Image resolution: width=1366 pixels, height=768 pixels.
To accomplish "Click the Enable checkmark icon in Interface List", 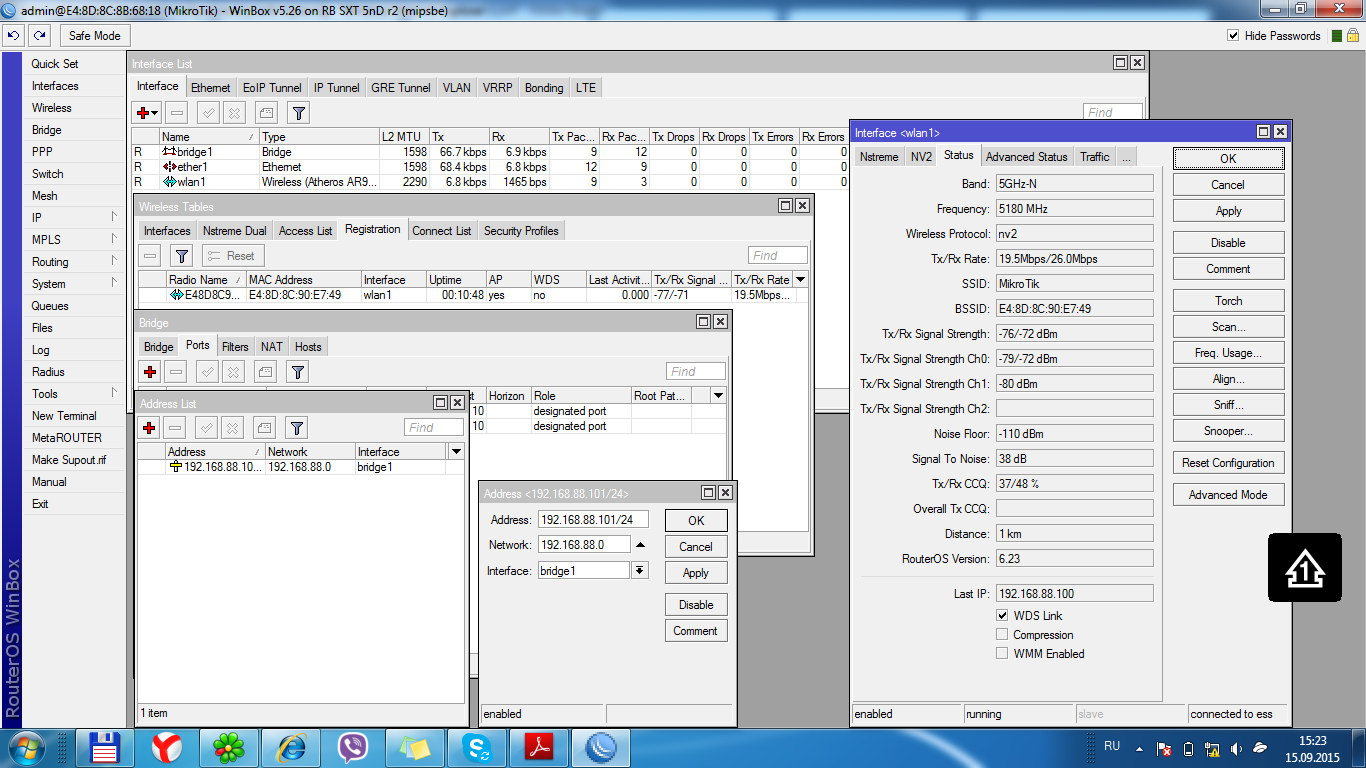I will click(208, 113).
